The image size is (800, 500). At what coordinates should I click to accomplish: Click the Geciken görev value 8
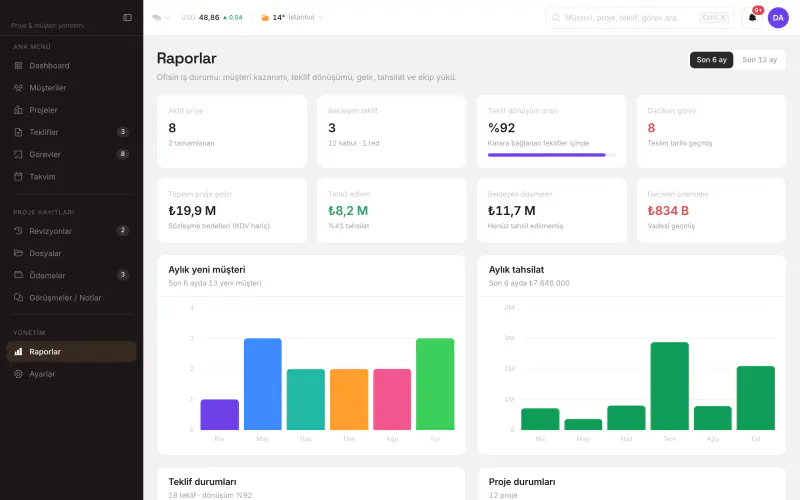click(x=652, y=128)
